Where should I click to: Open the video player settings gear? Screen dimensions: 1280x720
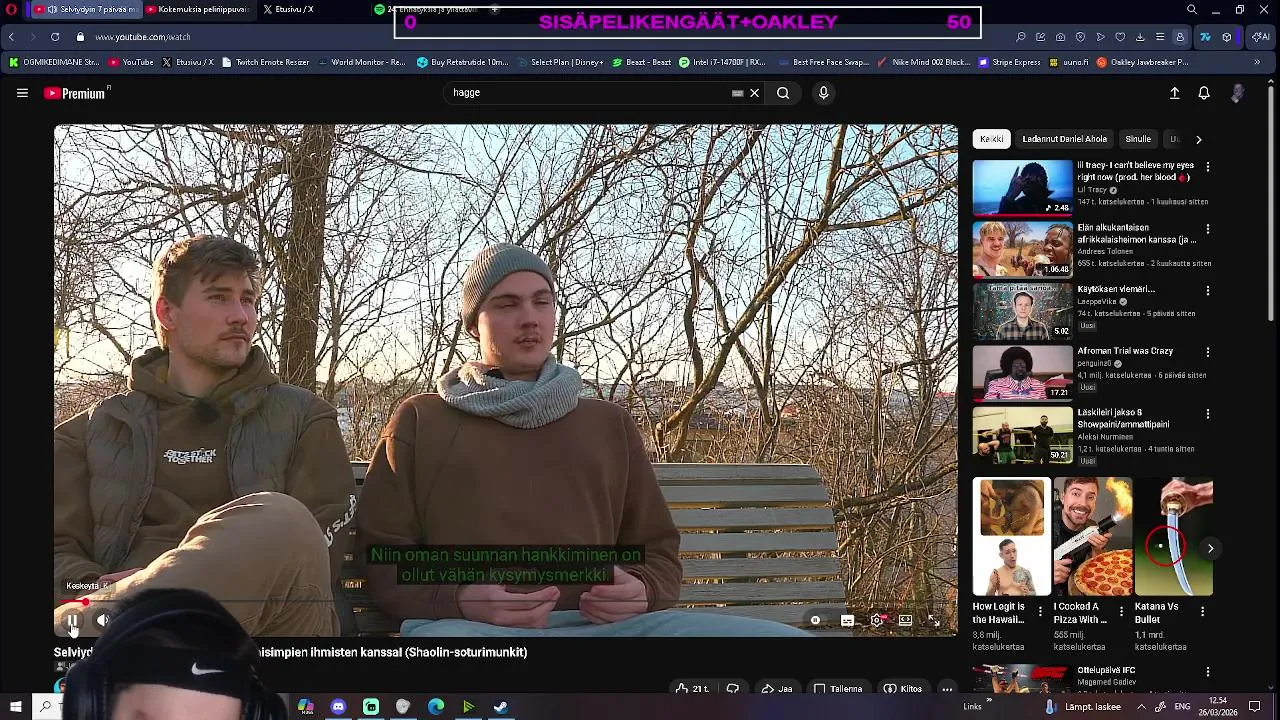click(876, 620)
